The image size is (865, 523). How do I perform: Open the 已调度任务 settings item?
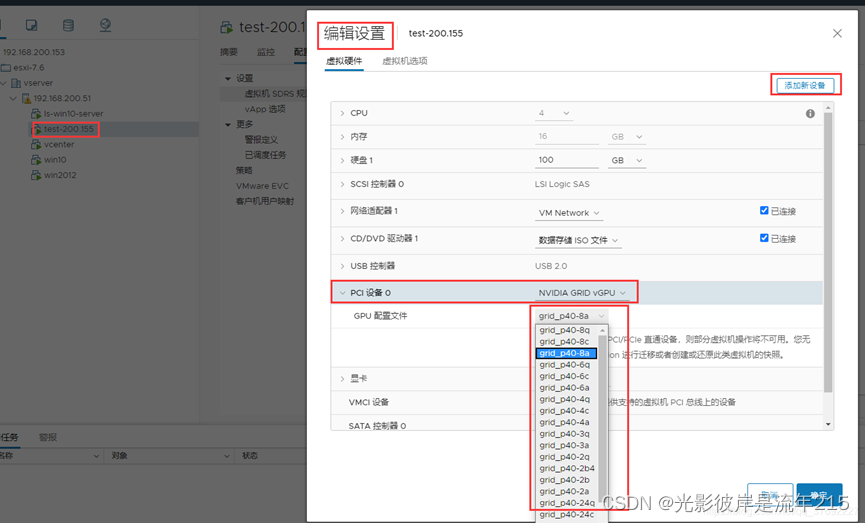point(265,155)
